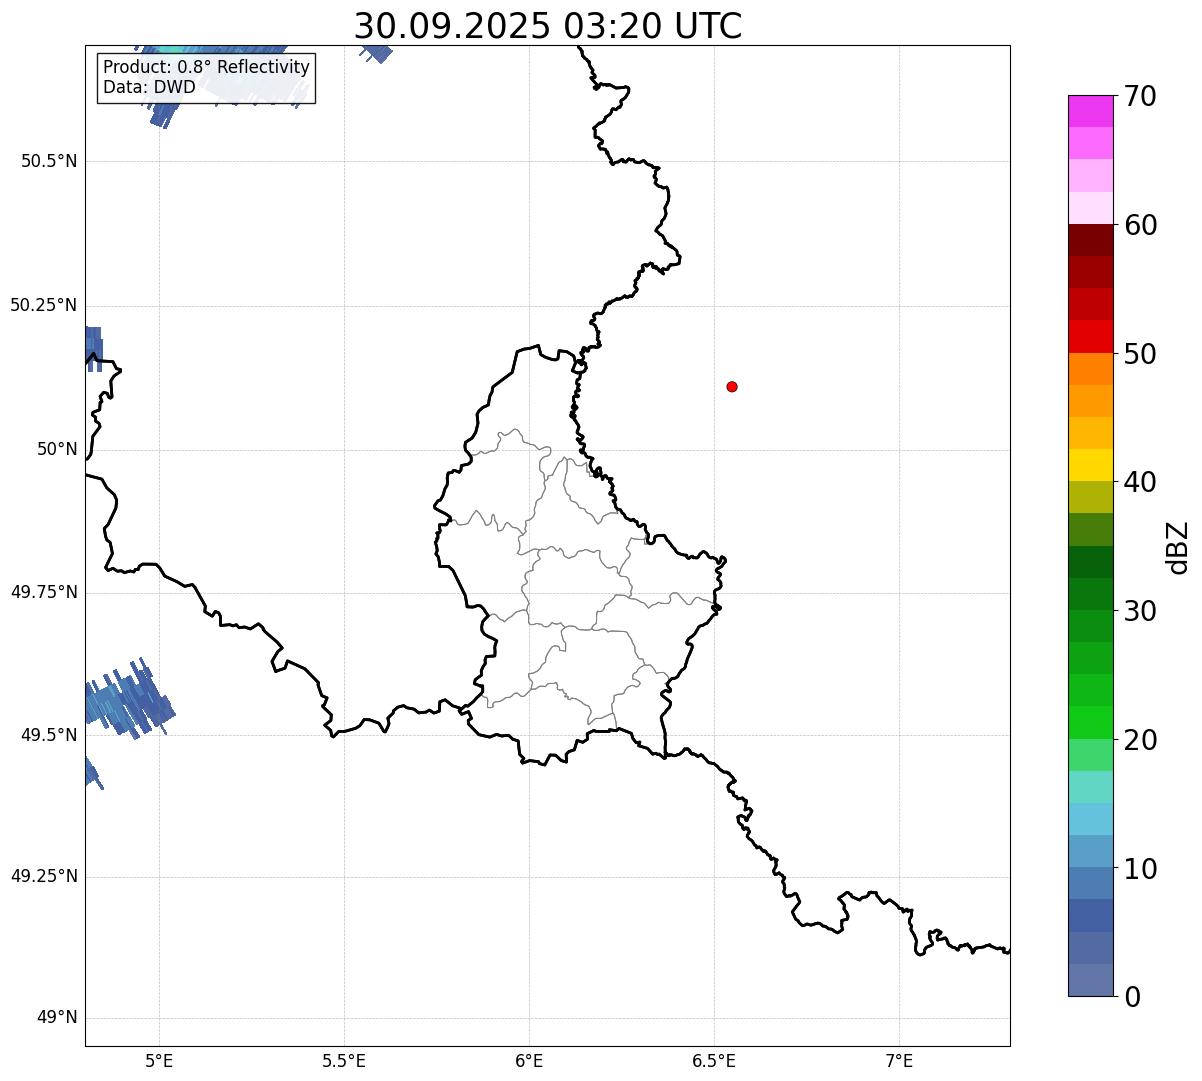Click the Product: 0.8° Reflectivity label

(x=207, y=67)
